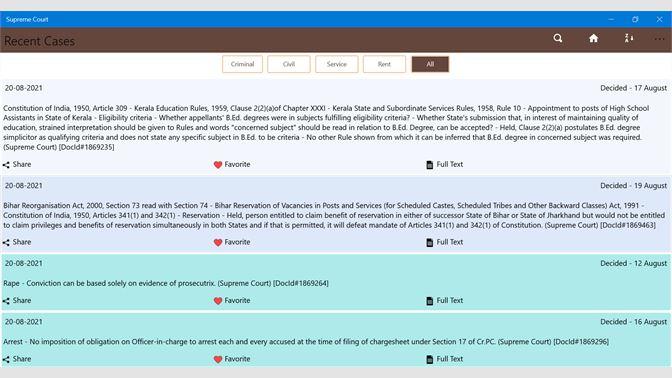Open the more options ellipsis menu
This screenshot has height=378, width=672.
pyautogui.click(x=660, y=39)
